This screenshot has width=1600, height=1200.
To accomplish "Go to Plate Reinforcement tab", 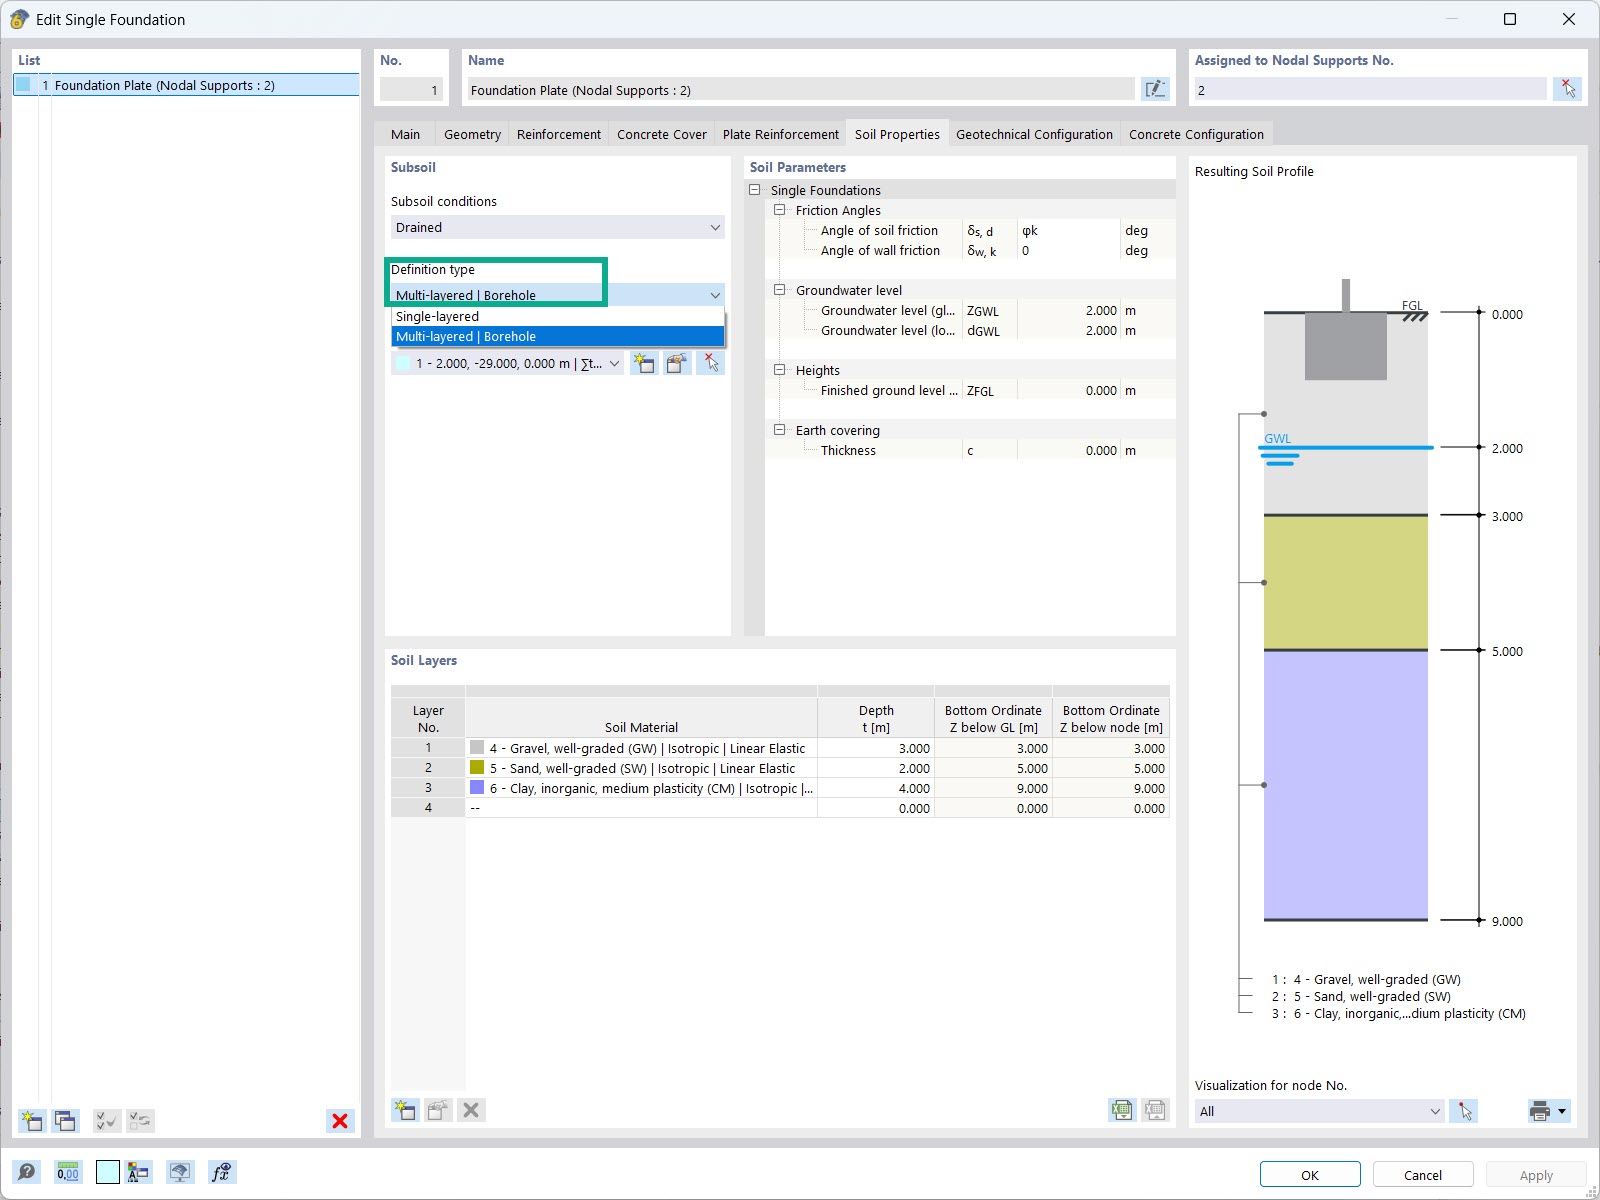I will point(781,134).
